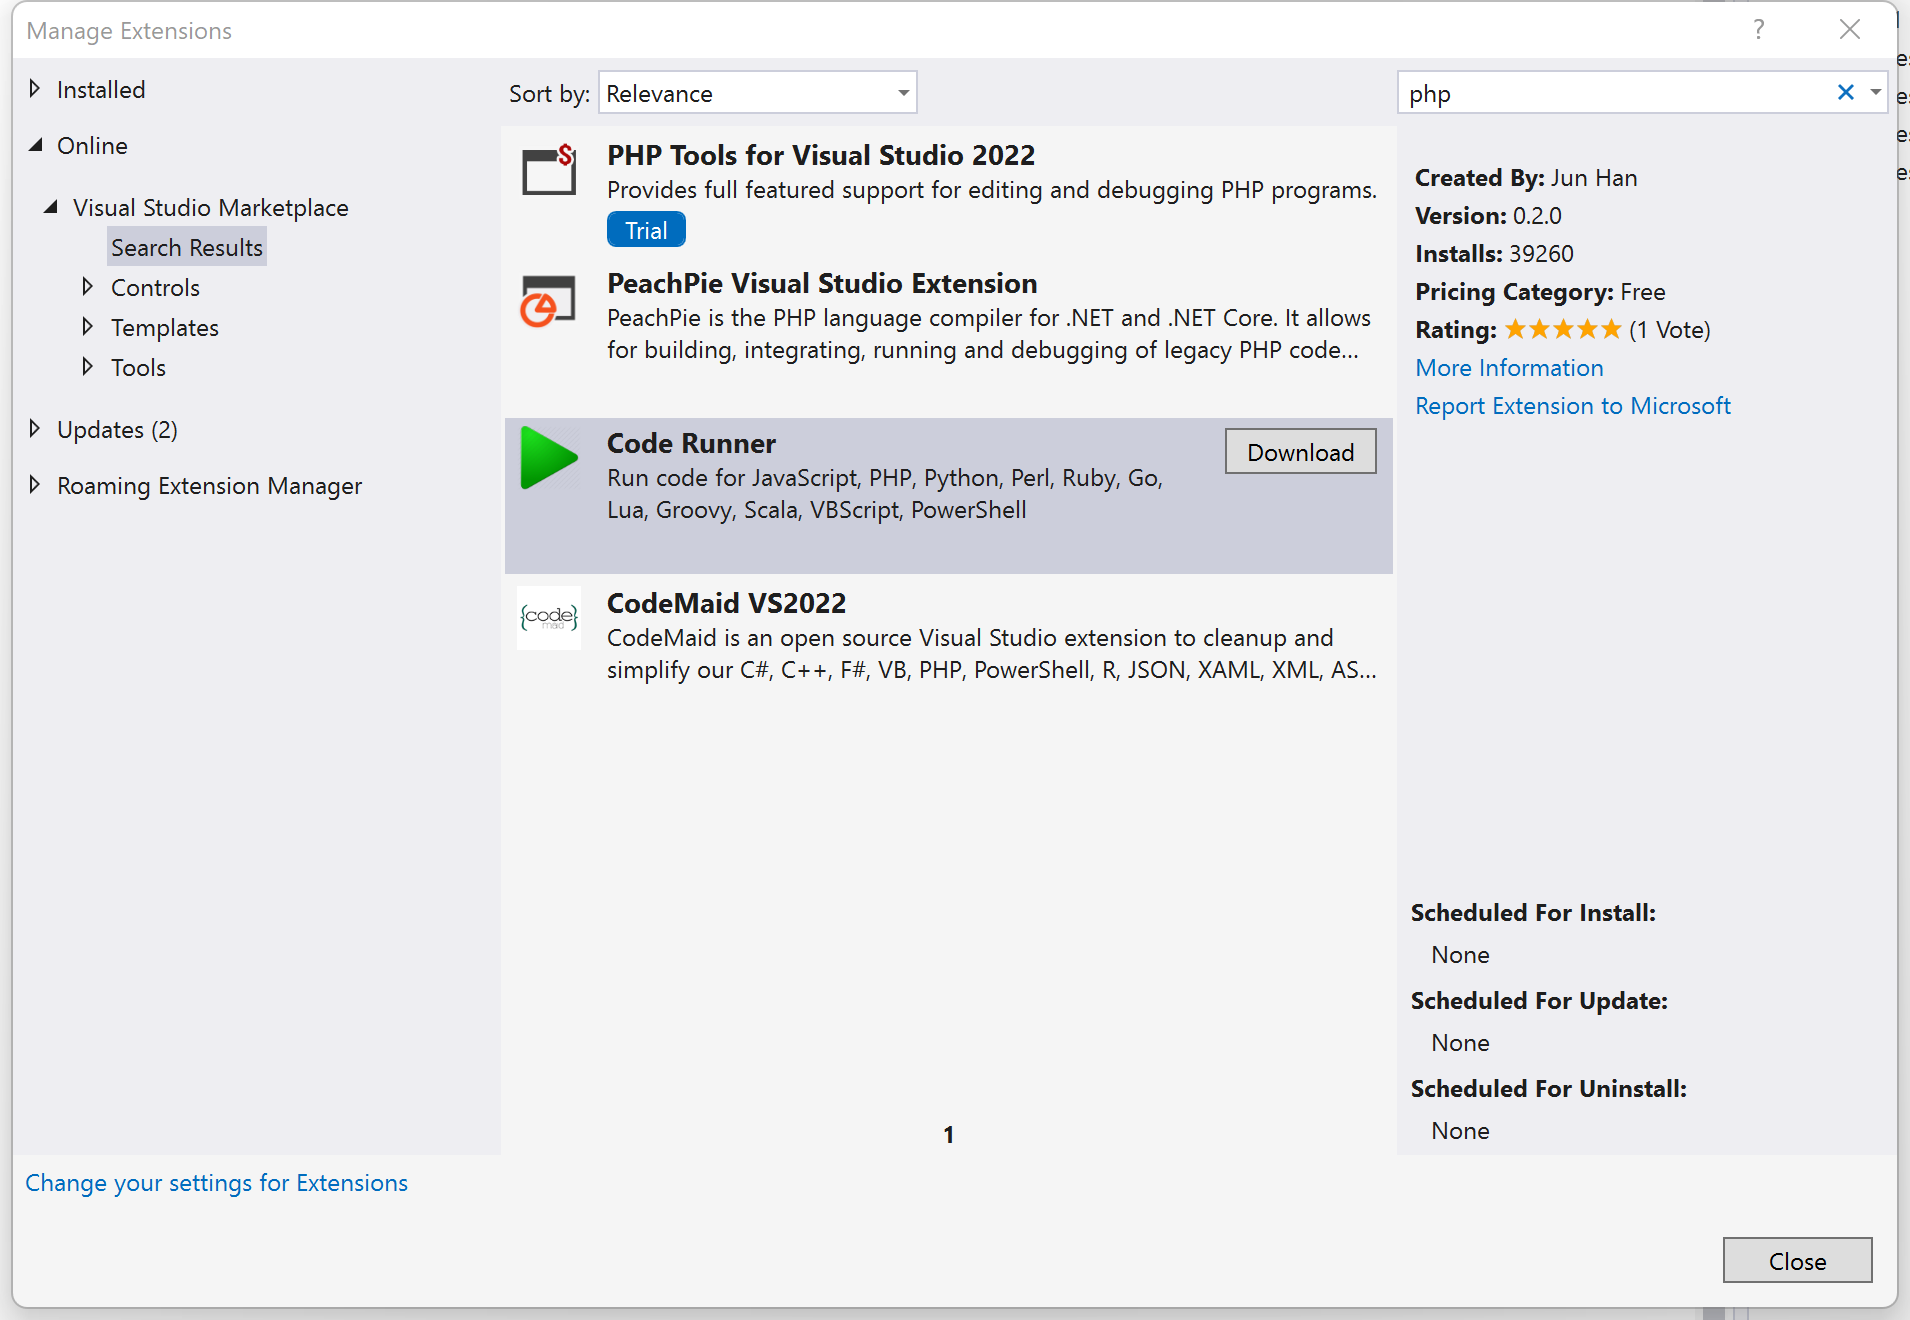Image resolution: width=1910 pixels, height=1320 pixels.
Task: Click the PeachPie description text
Action: [x=989, y=333]
